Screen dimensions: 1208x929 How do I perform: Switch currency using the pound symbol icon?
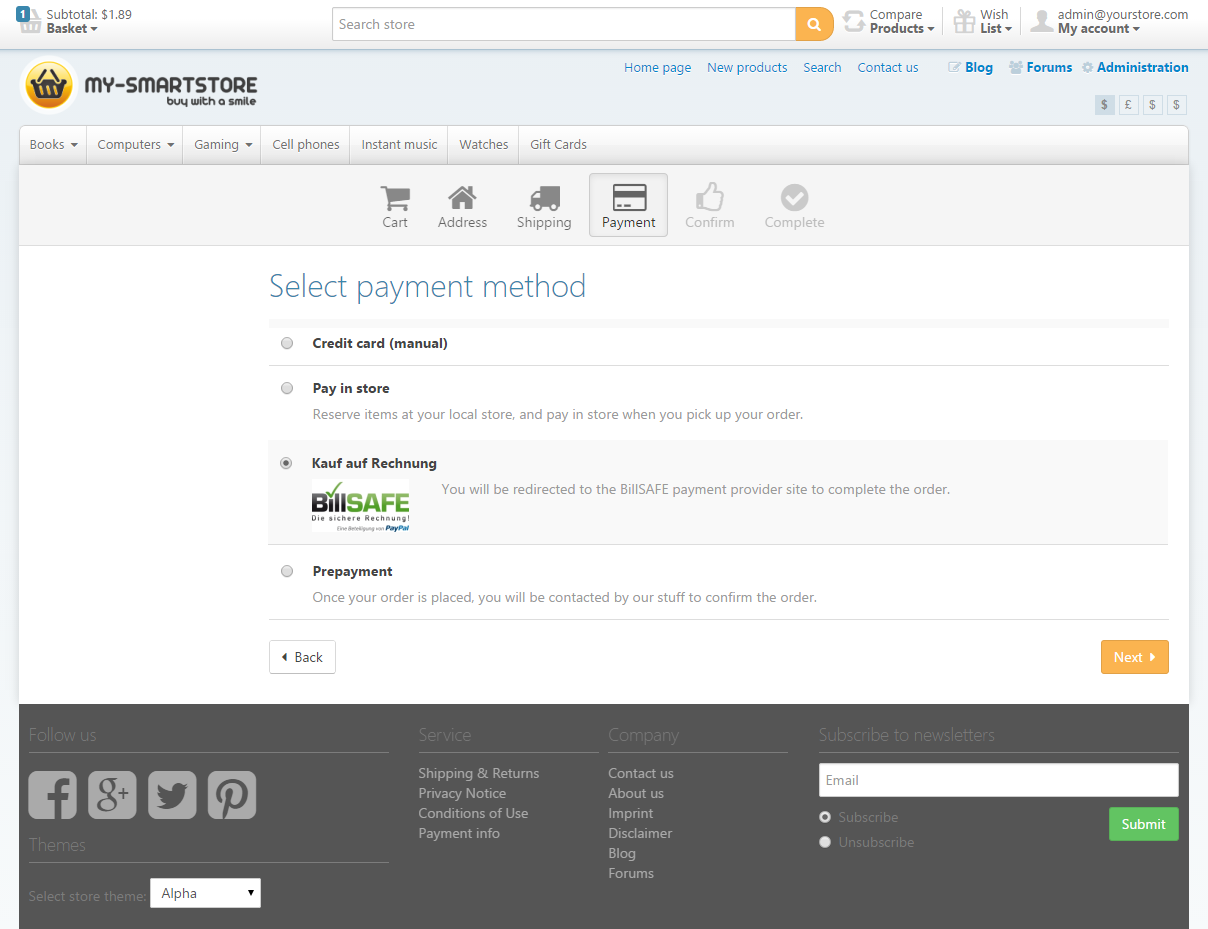(x=1128, y=104)
